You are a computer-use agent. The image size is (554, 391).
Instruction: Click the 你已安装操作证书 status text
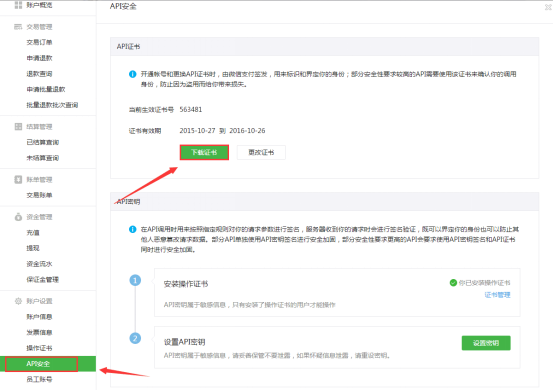pos(484,283)
